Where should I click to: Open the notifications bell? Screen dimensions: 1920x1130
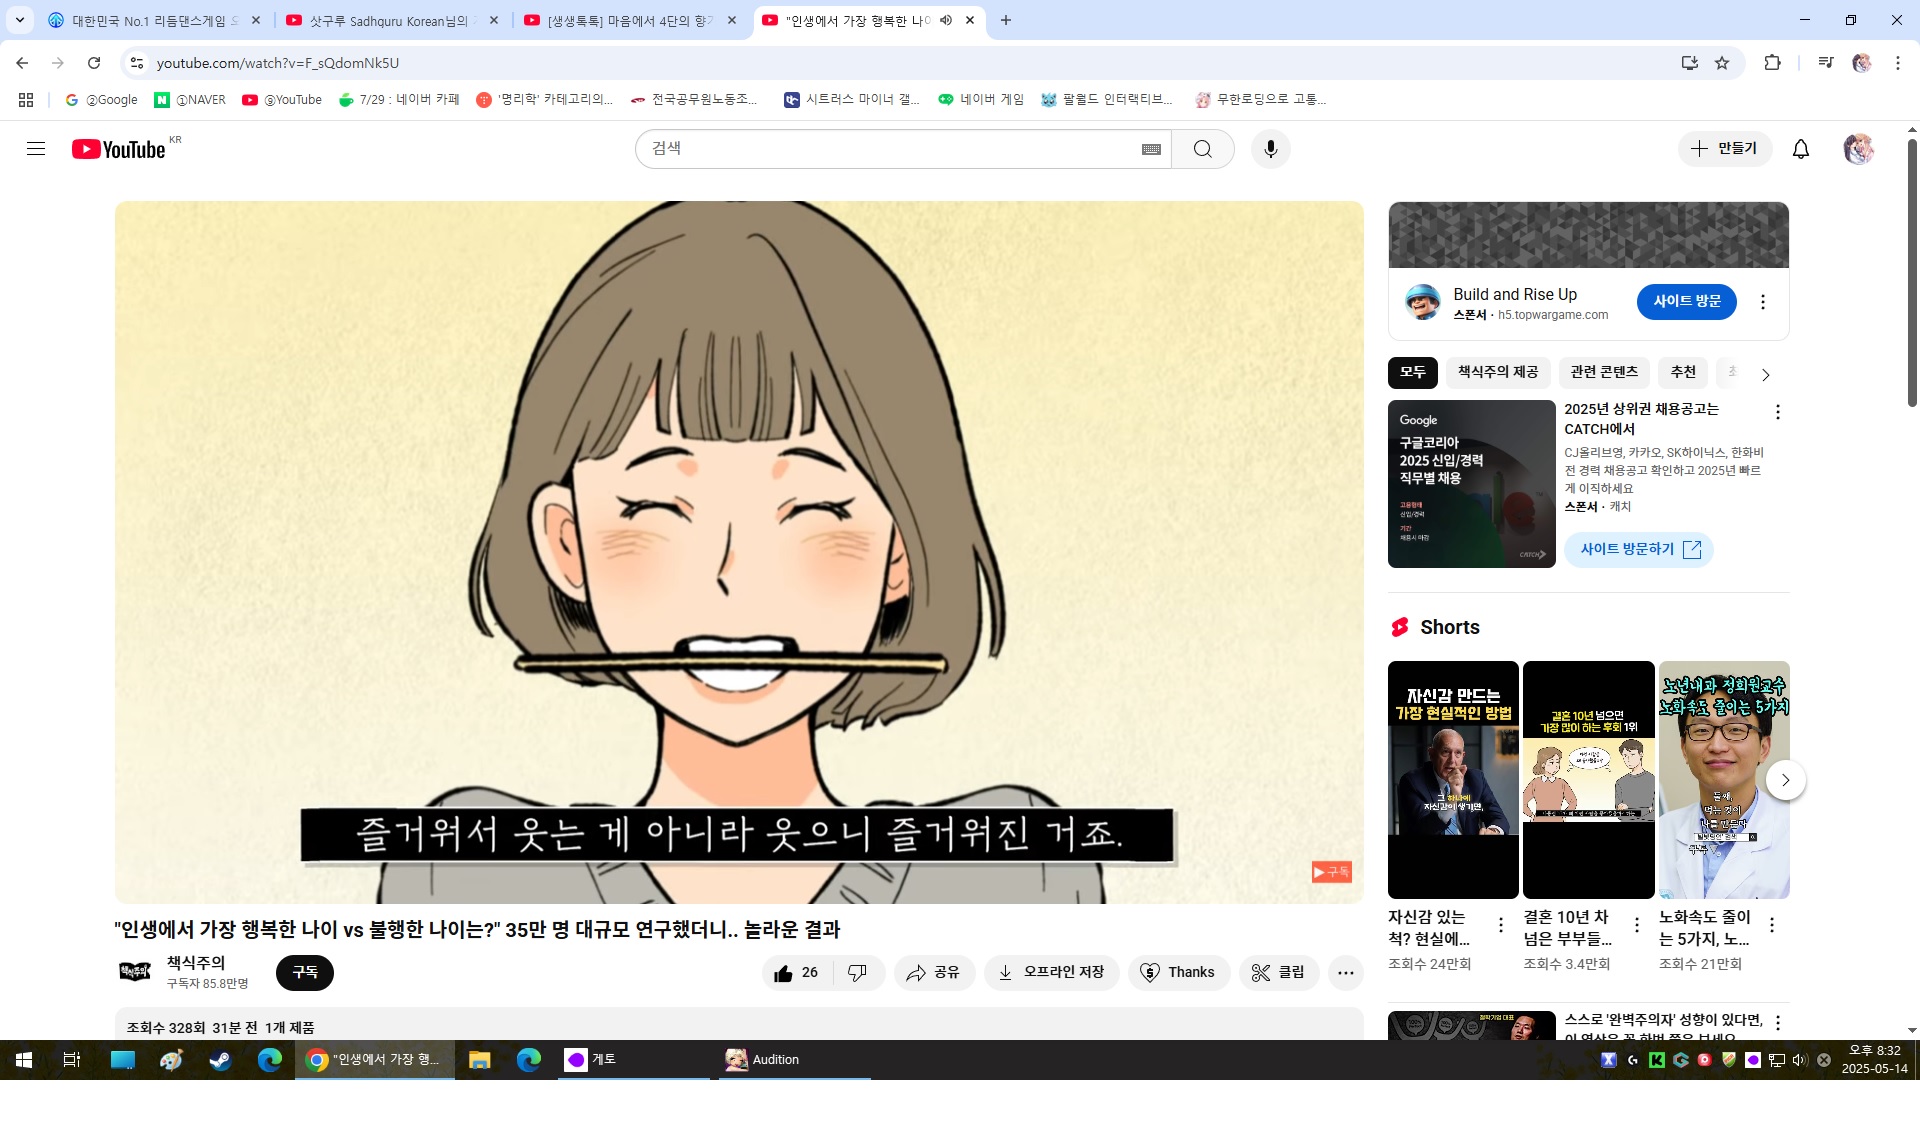point(1800,149)
